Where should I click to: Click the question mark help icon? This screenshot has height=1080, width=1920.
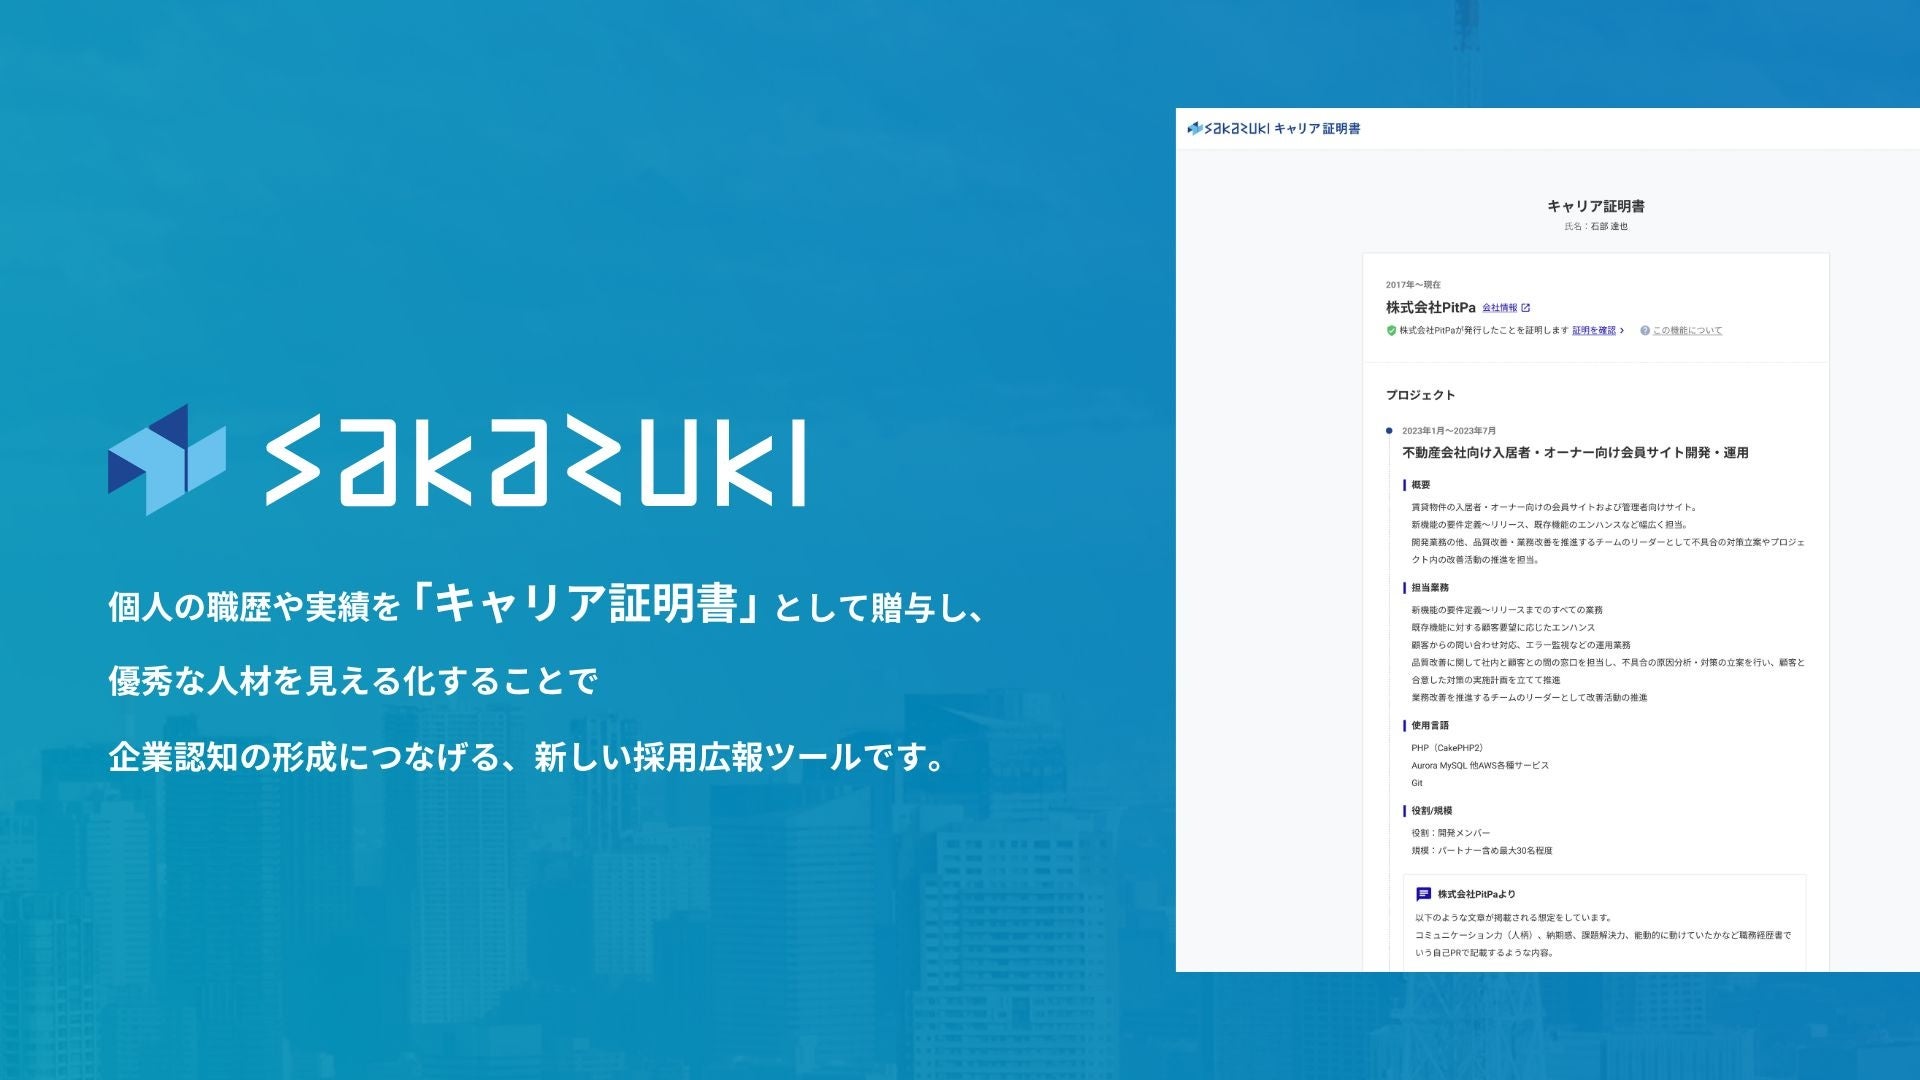coord(1644,331)
